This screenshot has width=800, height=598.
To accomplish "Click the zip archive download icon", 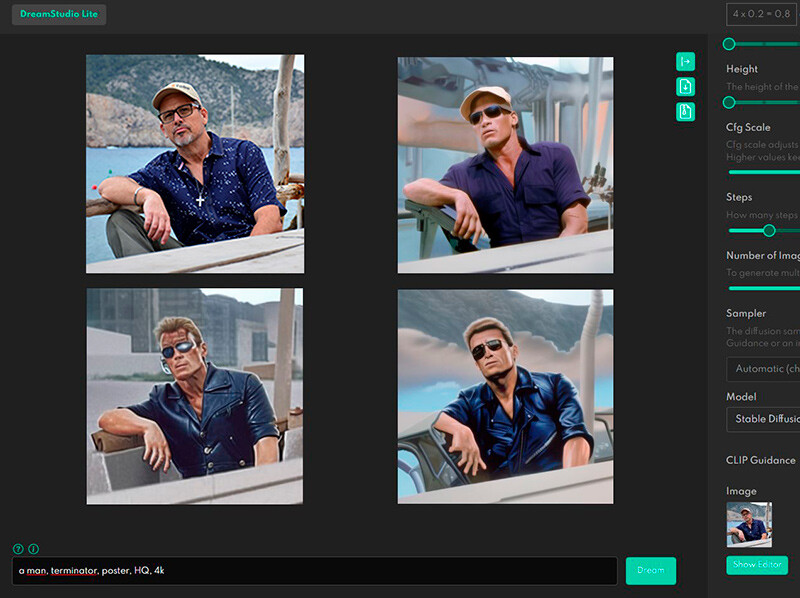I will coord(685,111).
